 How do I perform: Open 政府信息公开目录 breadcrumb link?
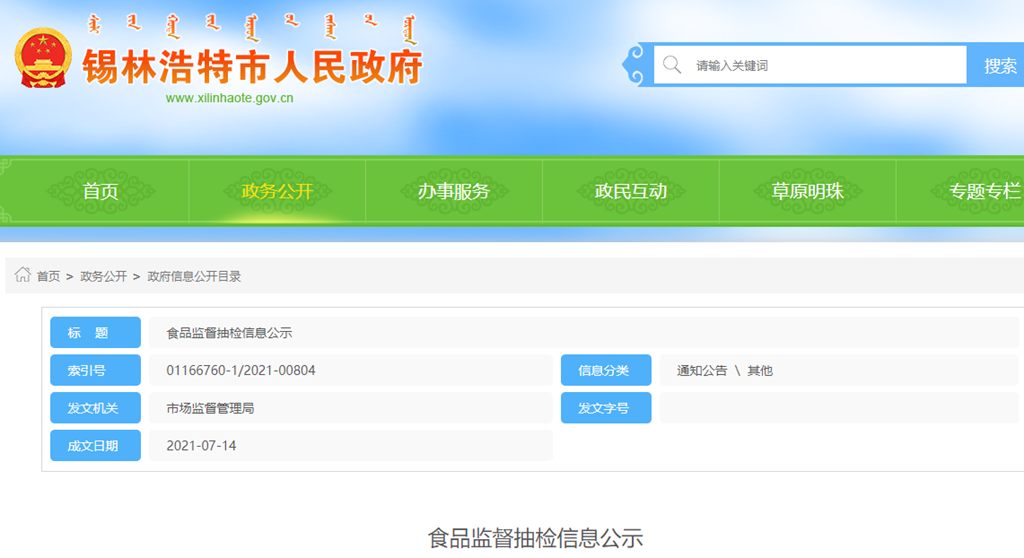tap(194, 276)
